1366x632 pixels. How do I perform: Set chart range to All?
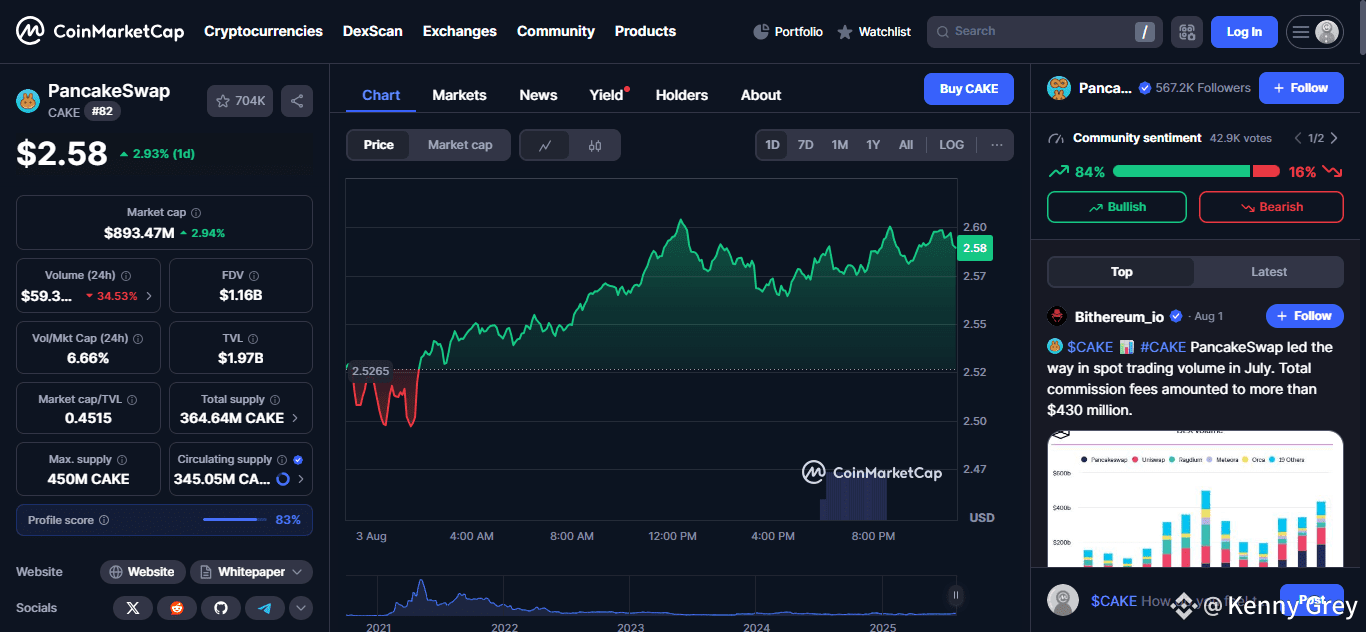pyautogui.click(x=906, y=145)
